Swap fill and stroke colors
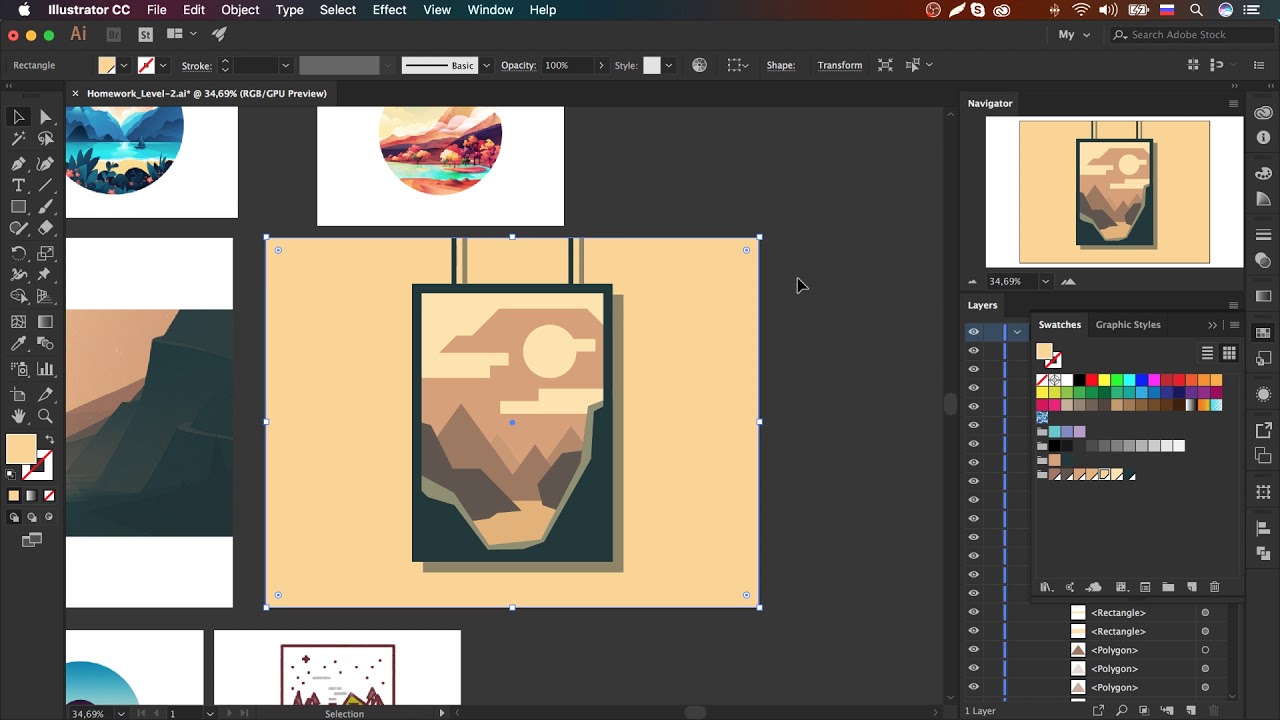This screenshot has height=720, width=1280. click(49, 440)
